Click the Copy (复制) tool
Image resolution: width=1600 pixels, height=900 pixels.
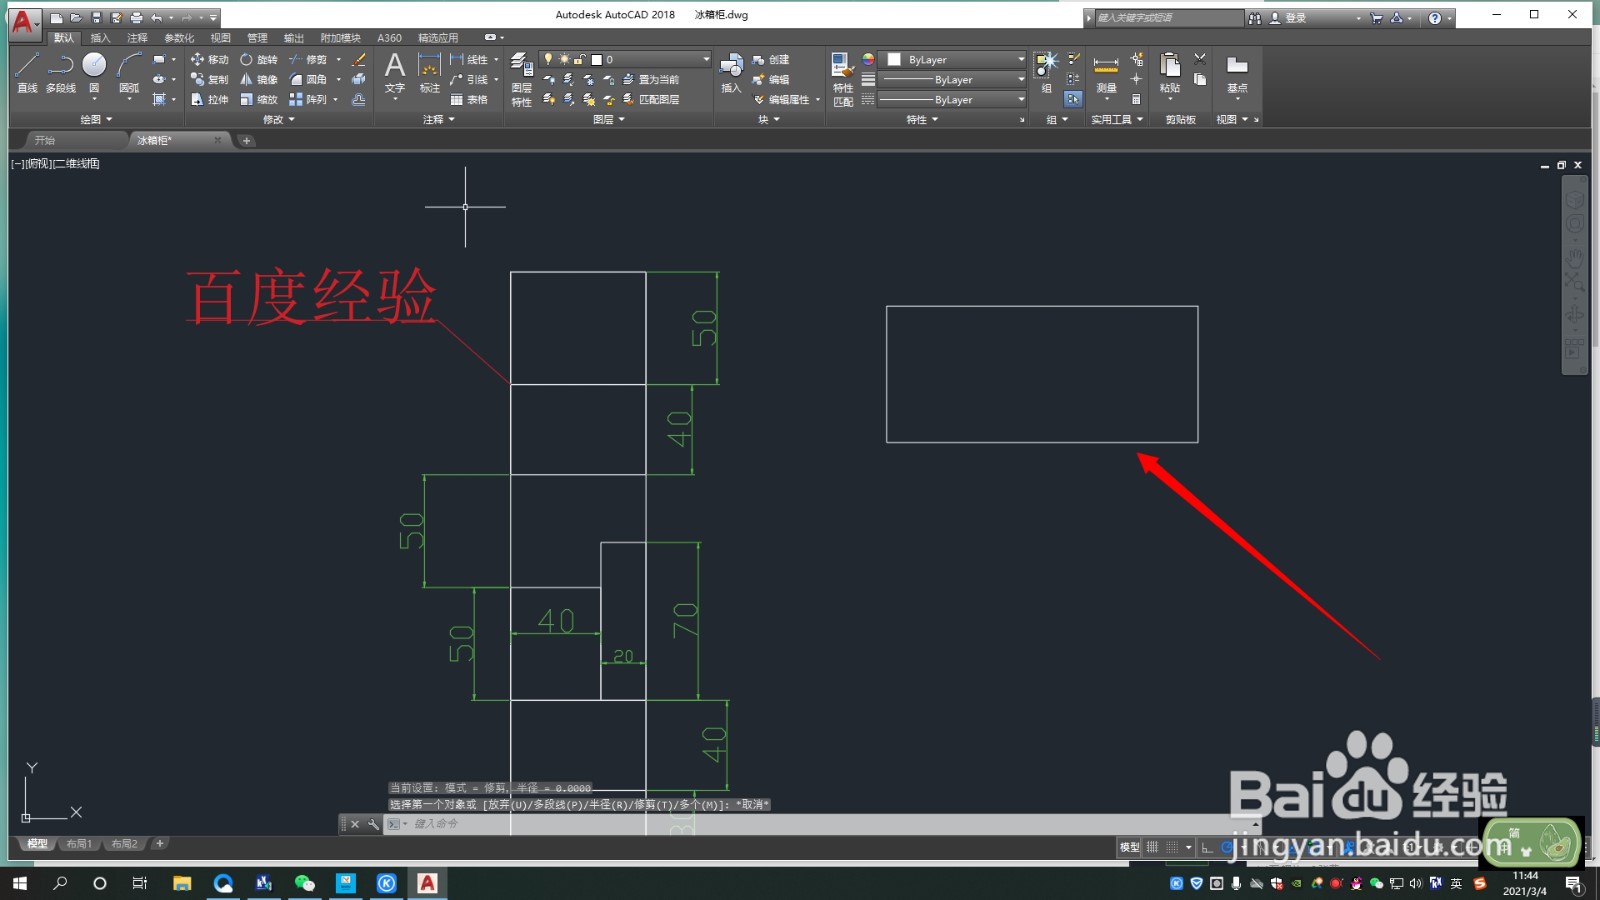tap(210, 80)
